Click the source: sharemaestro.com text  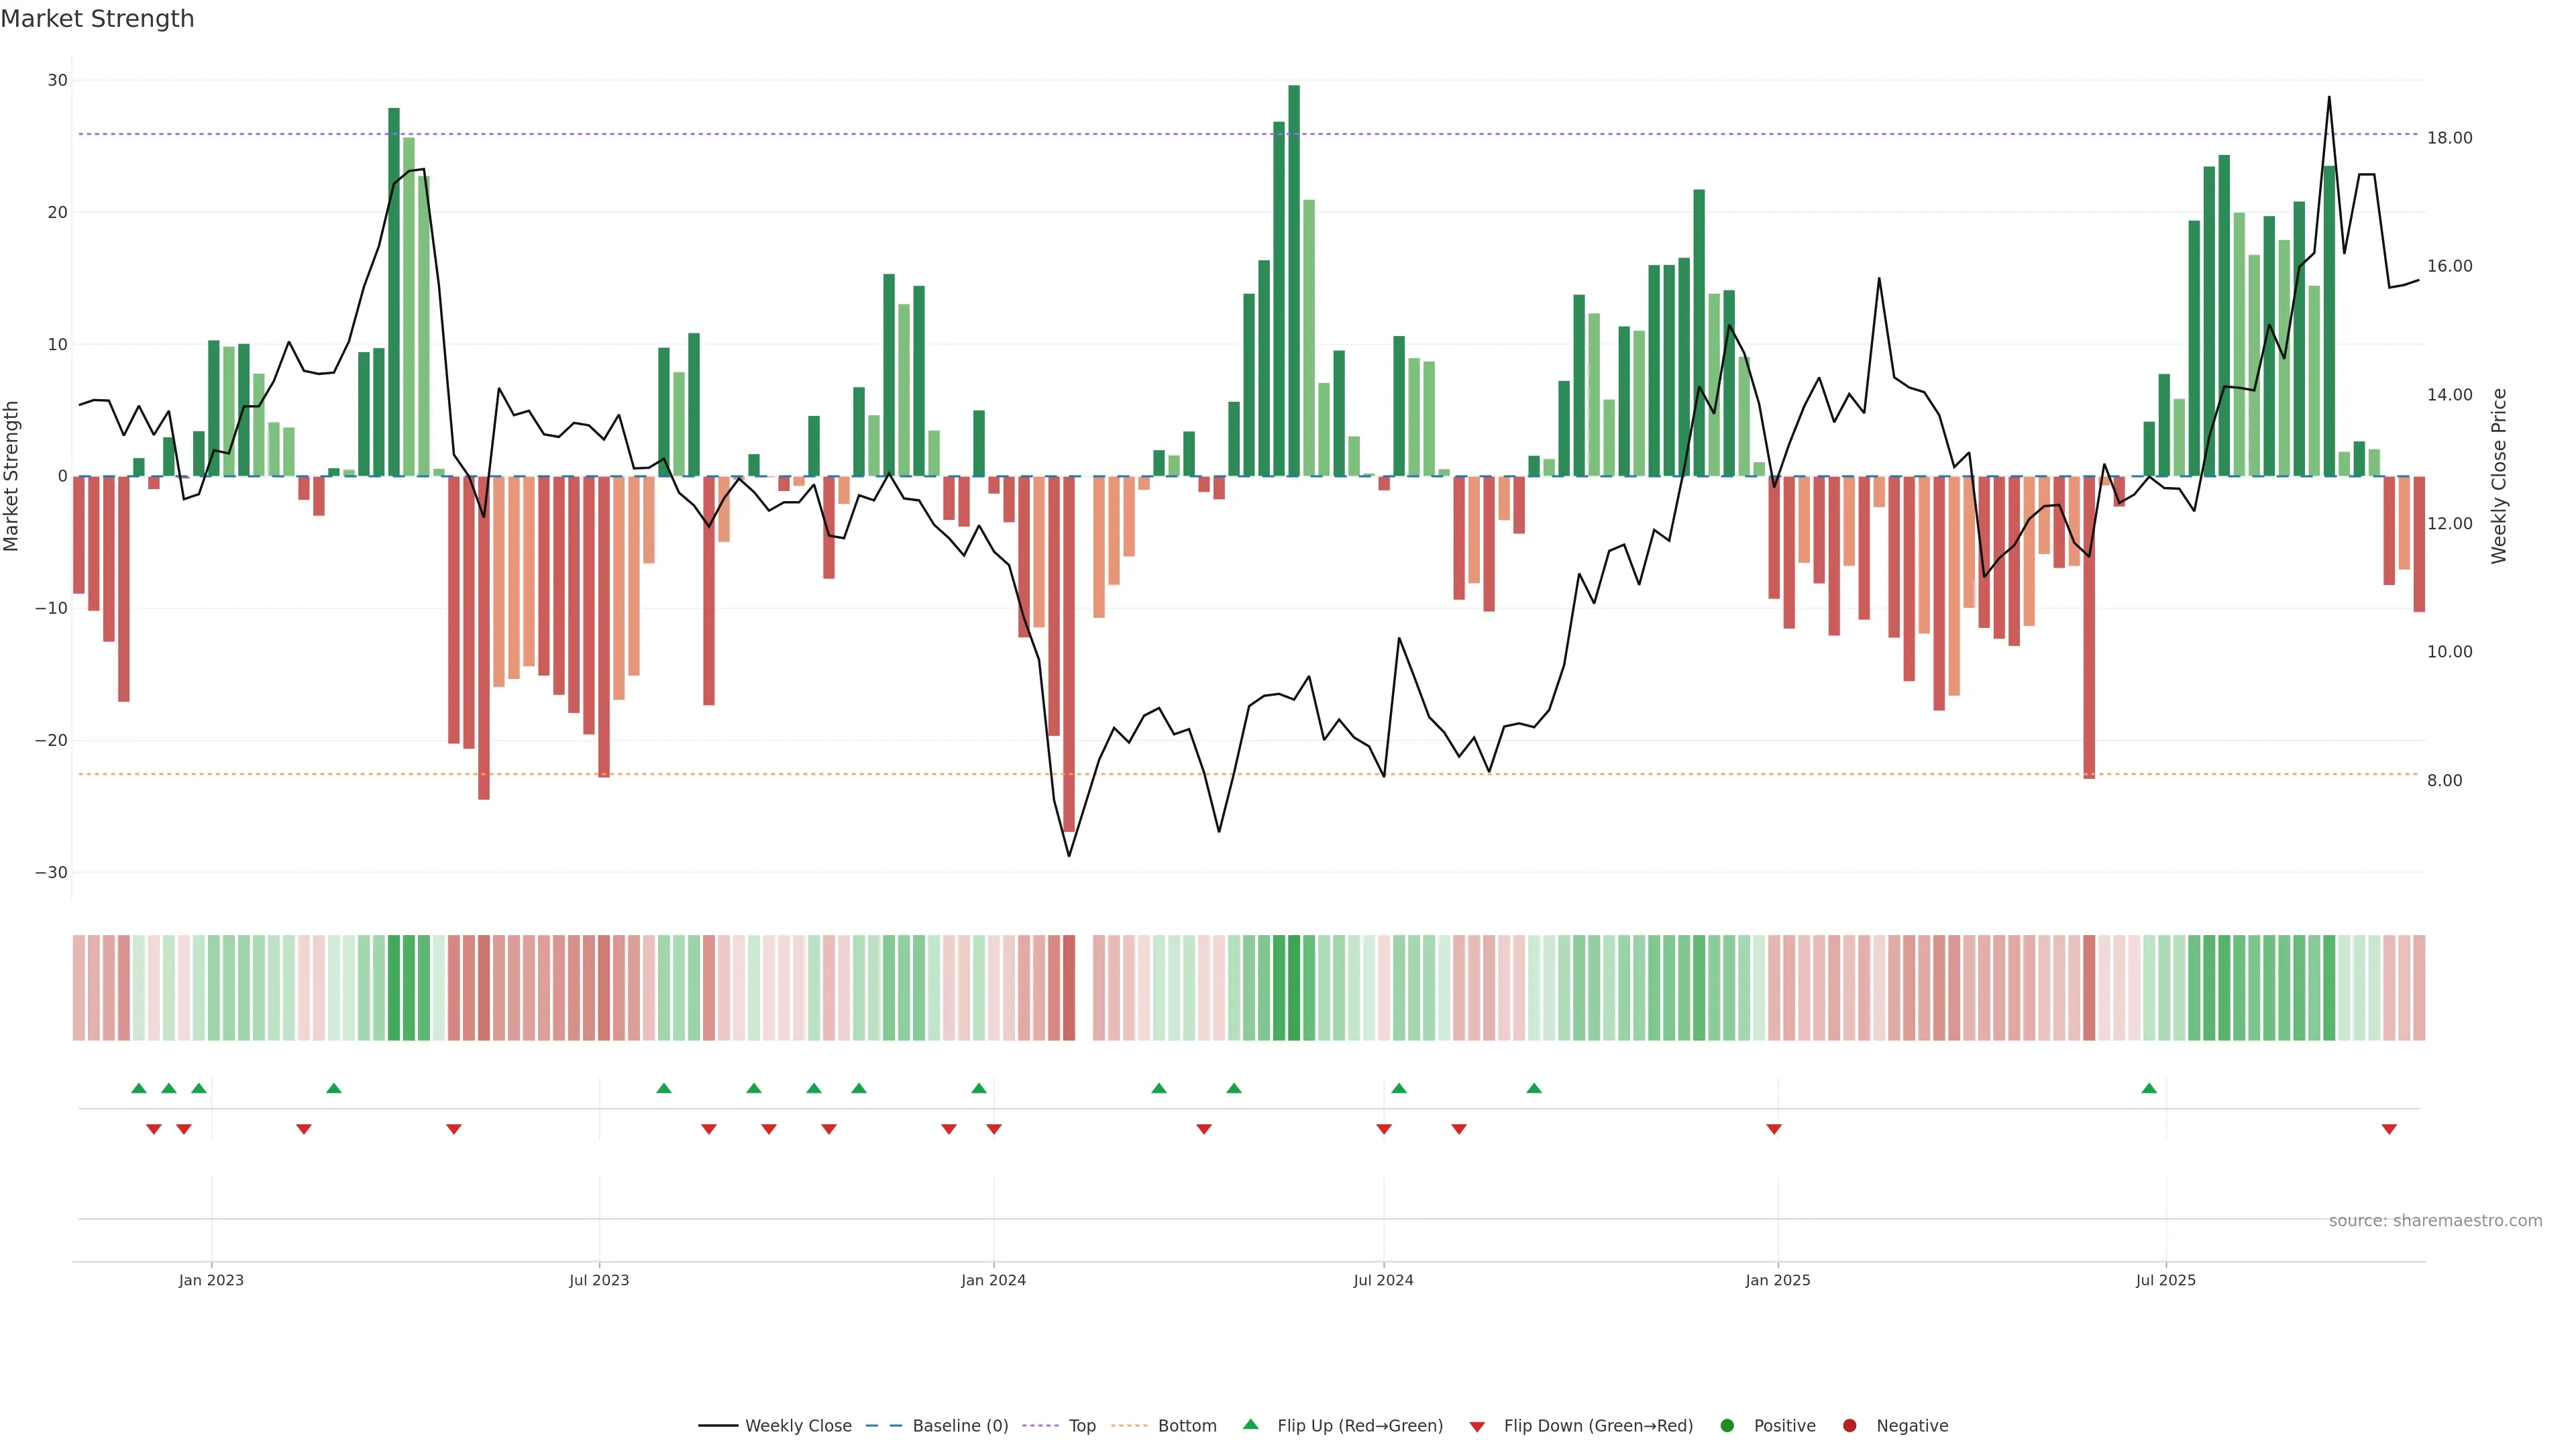point(2435,1221)
